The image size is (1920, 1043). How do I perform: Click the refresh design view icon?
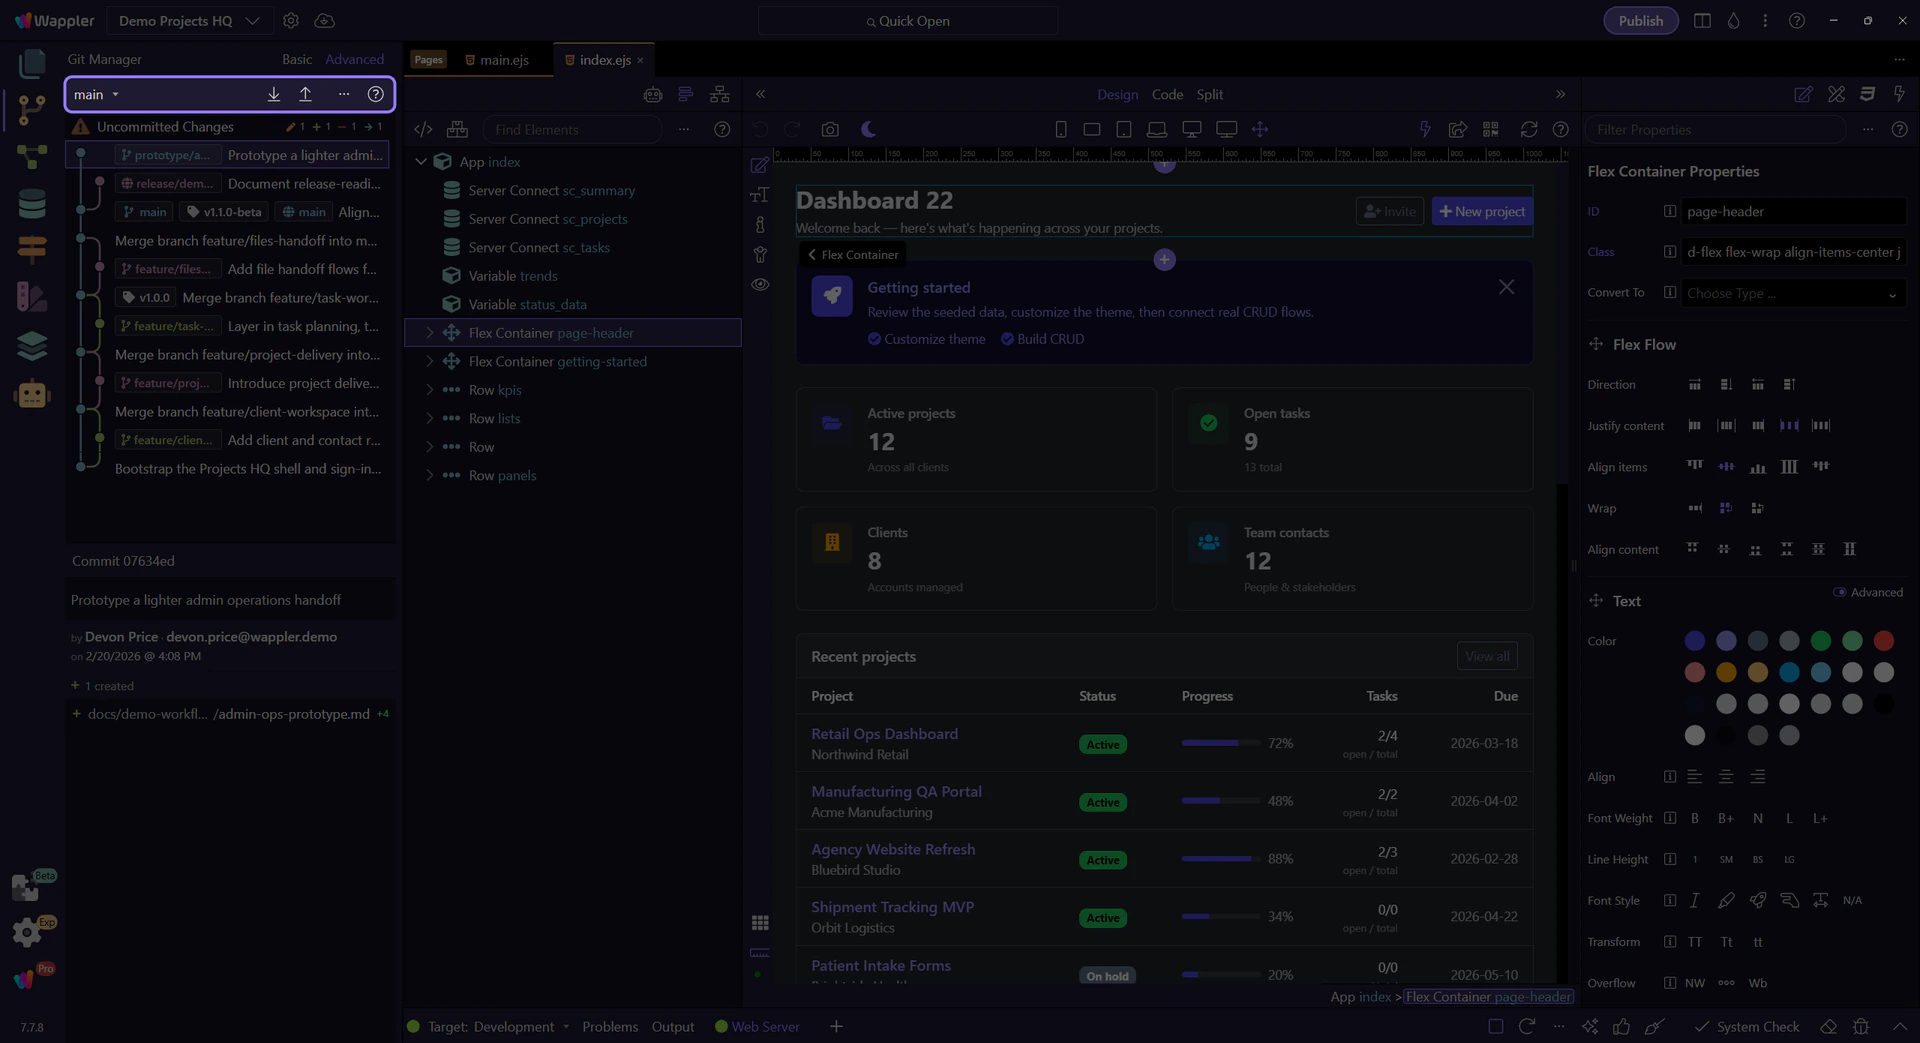(x=1528, y=129)
